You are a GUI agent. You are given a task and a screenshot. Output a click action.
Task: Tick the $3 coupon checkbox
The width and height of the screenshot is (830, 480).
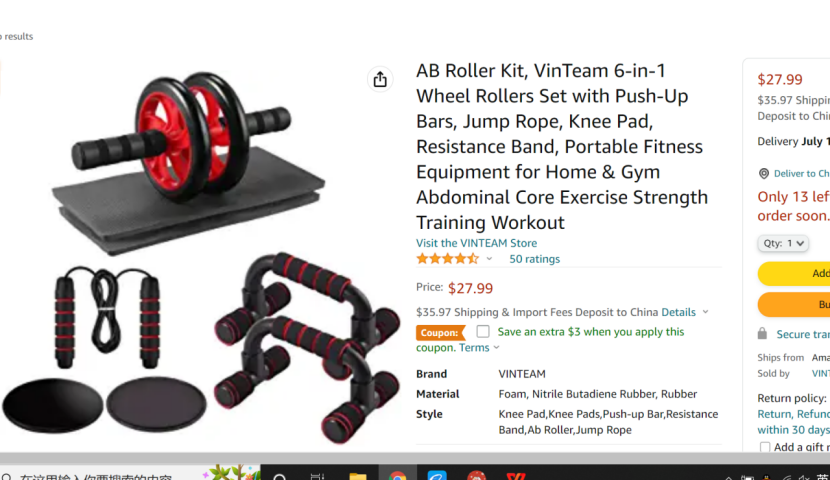483,331
